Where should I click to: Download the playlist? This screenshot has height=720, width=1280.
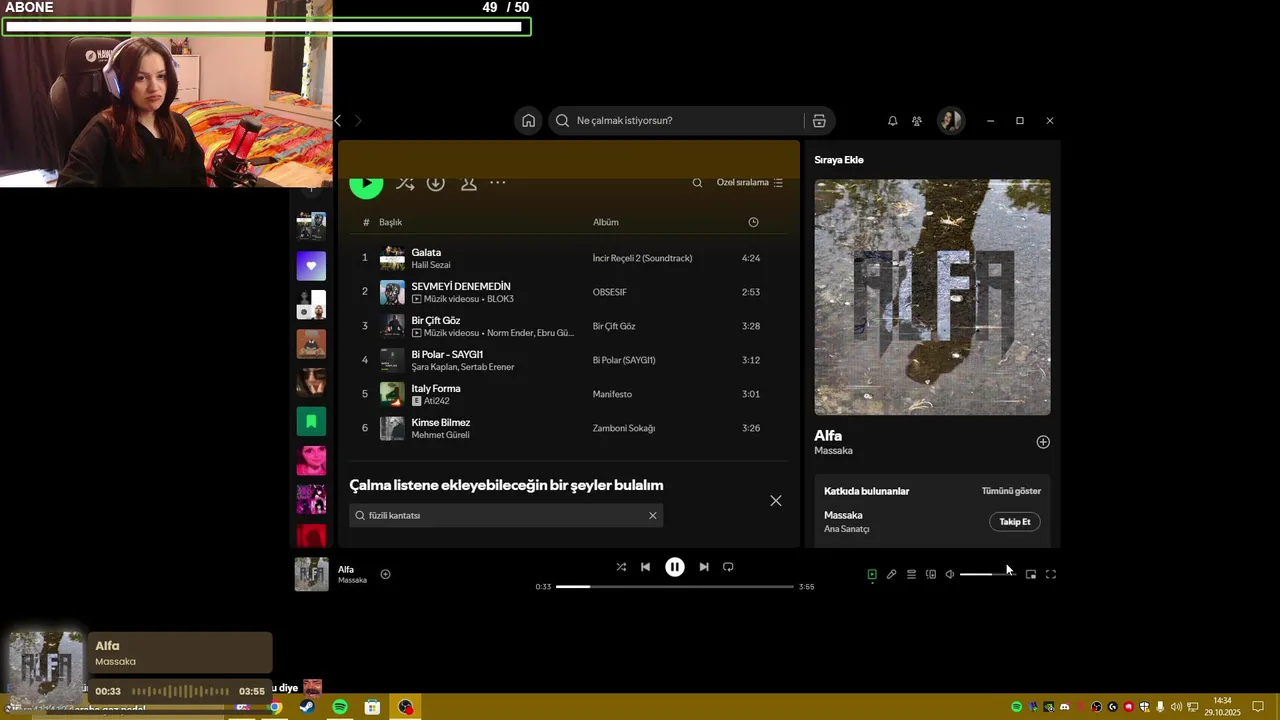click(x=436, y=183)
